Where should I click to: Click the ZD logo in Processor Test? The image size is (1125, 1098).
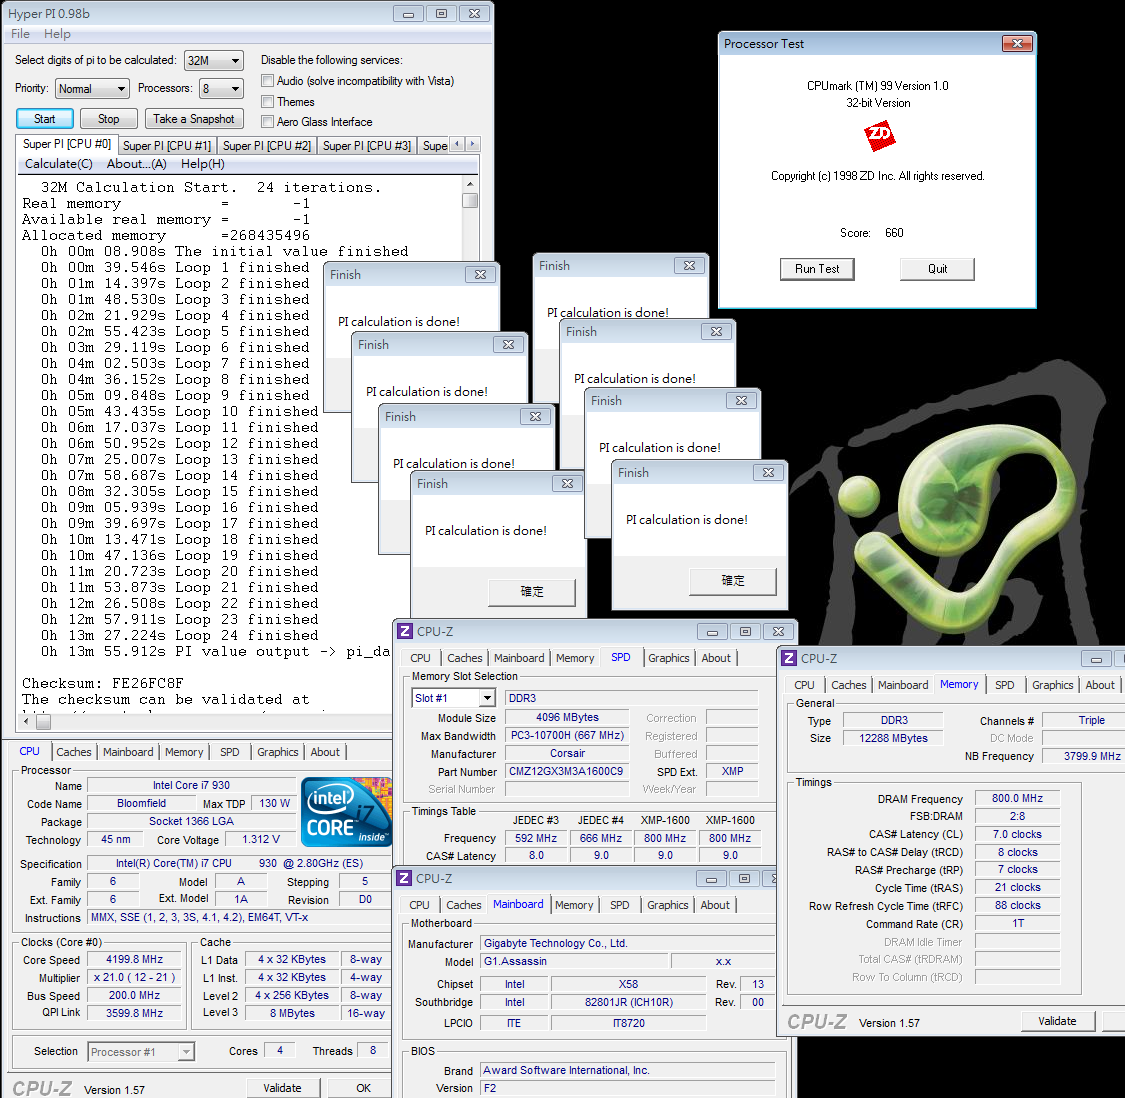coord(879,136)
